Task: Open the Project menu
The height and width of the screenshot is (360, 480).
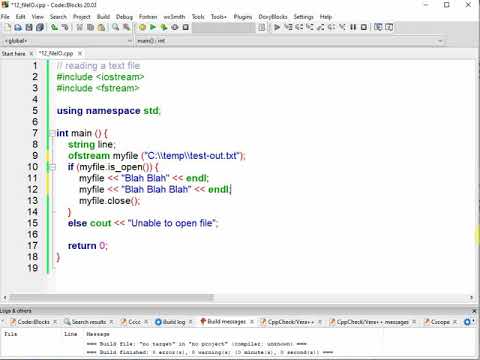Action: click(82, 17)
